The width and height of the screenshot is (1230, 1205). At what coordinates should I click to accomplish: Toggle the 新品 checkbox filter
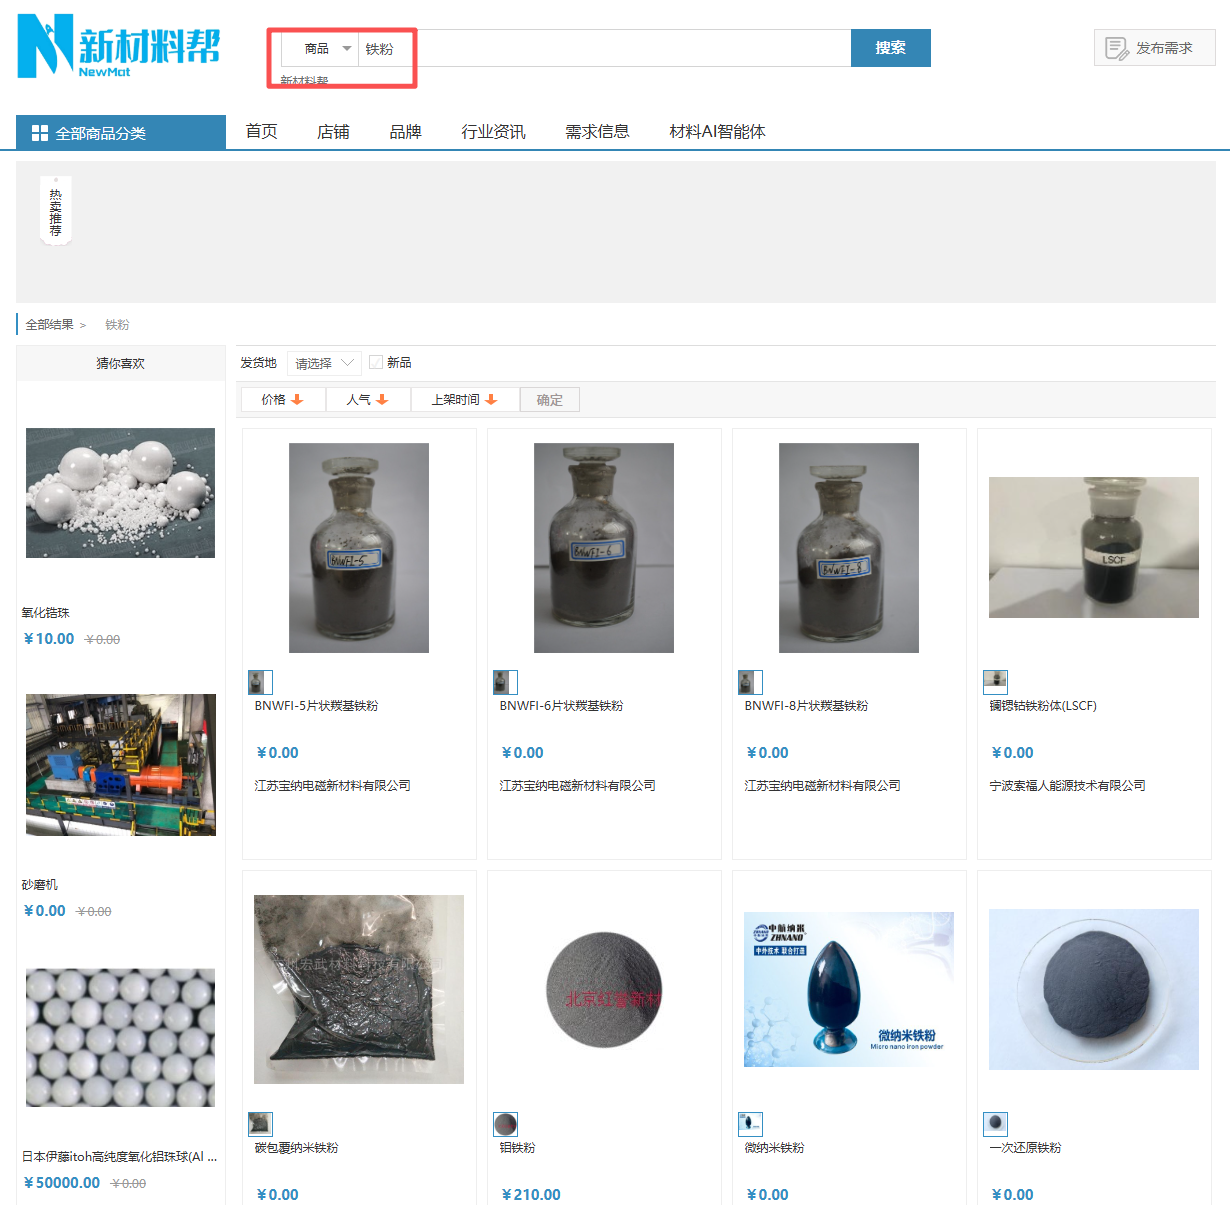(376, 362)
